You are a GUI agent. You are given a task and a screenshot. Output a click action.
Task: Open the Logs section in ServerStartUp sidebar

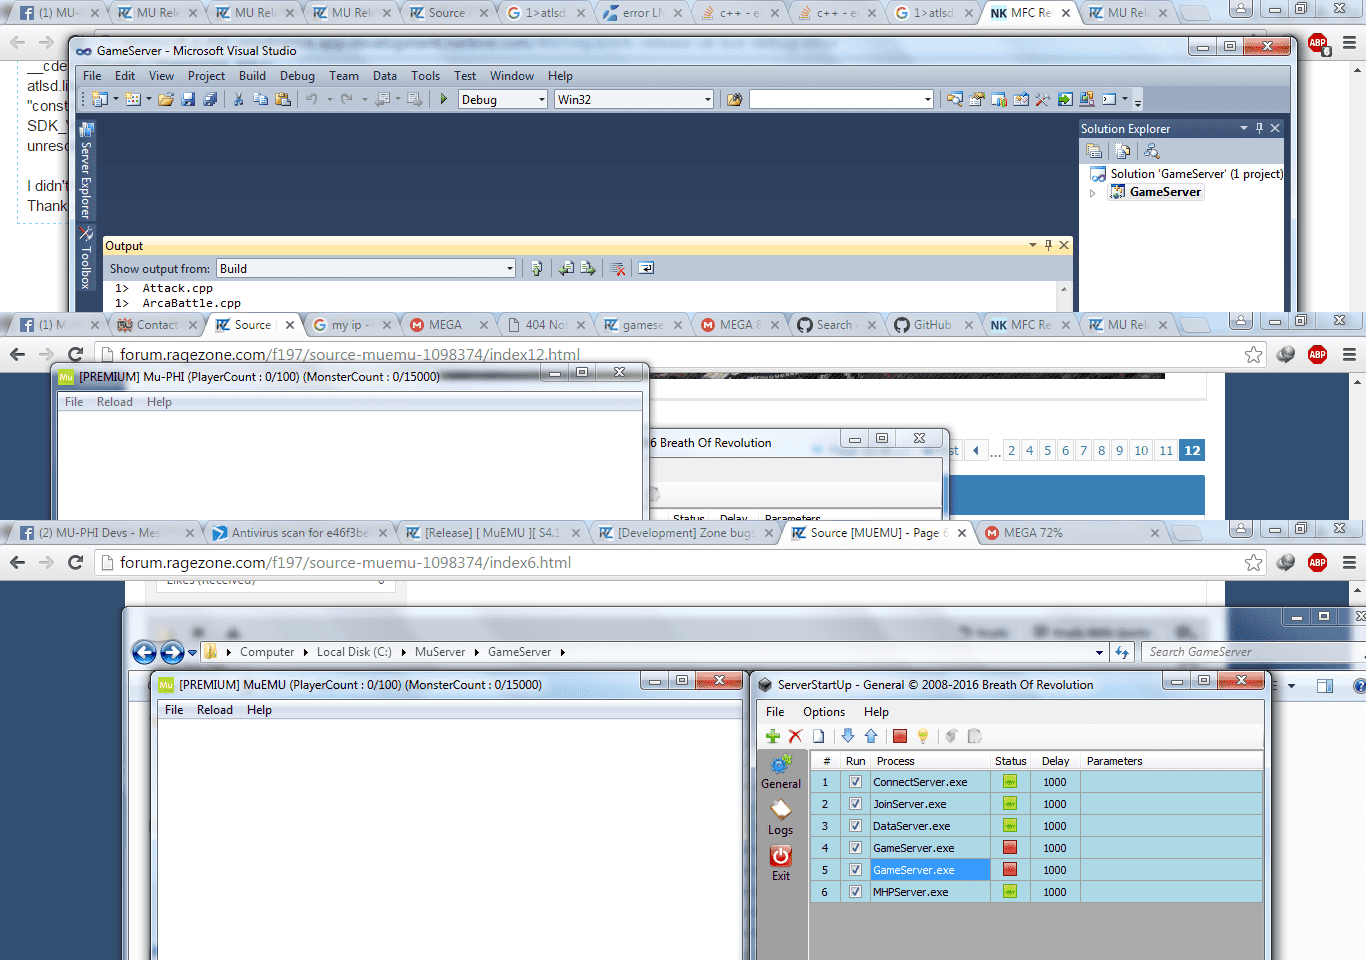pyautogui.click(x=781, y=818)
